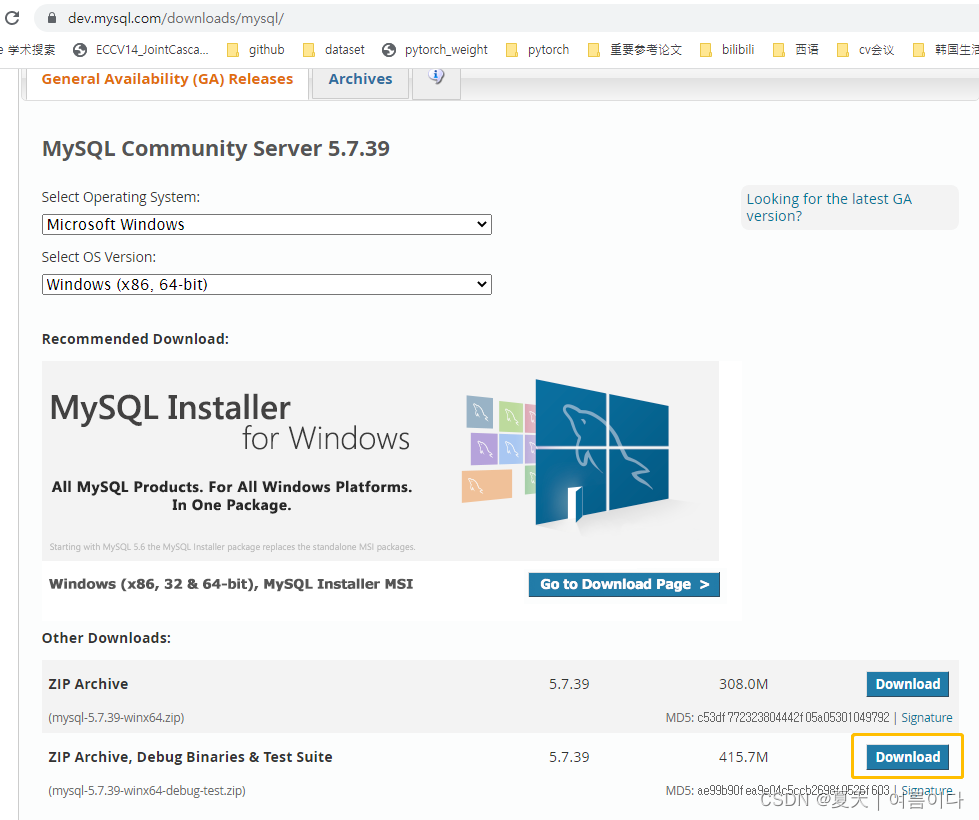Click Go to Download Page button
The height and width of the screenshot is (820, 979).
point(623,584)
